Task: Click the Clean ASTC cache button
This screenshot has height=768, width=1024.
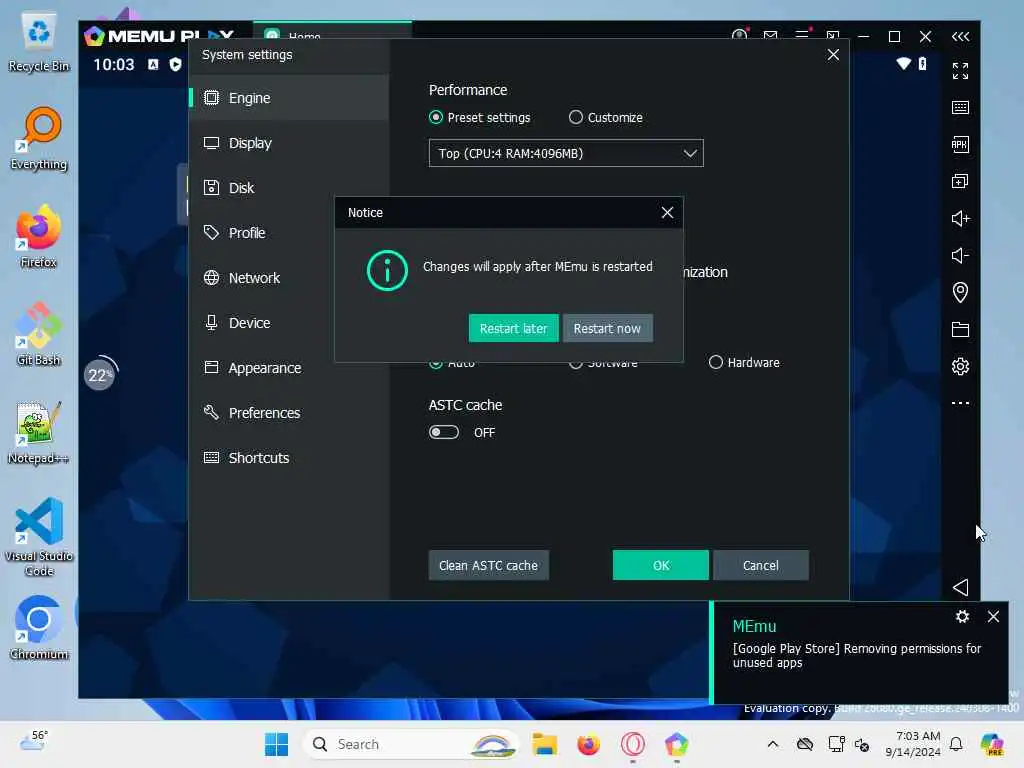Action: coord(488,566)
